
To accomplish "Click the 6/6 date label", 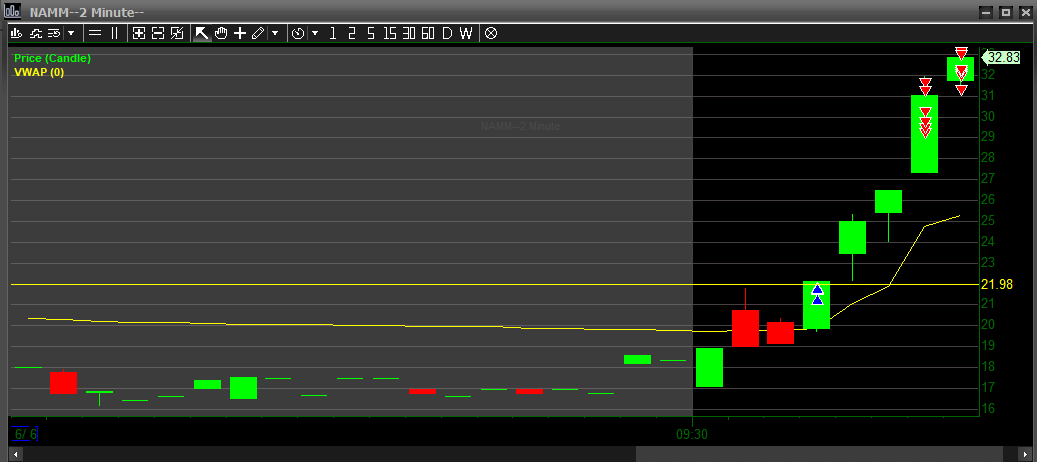I will click(26, 434).
